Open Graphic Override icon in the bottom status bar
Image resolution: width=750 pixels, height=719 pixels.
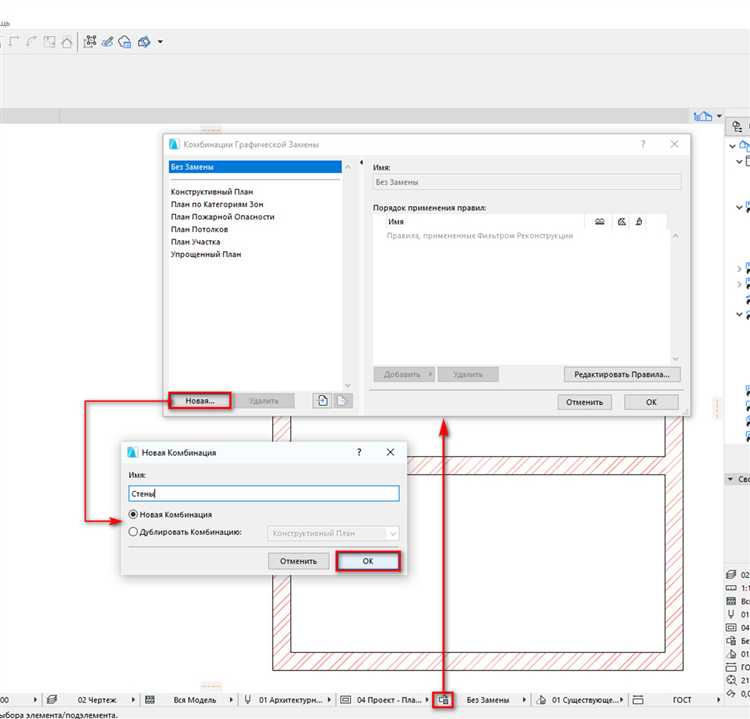pyautogui.click(x=443, y=700)
